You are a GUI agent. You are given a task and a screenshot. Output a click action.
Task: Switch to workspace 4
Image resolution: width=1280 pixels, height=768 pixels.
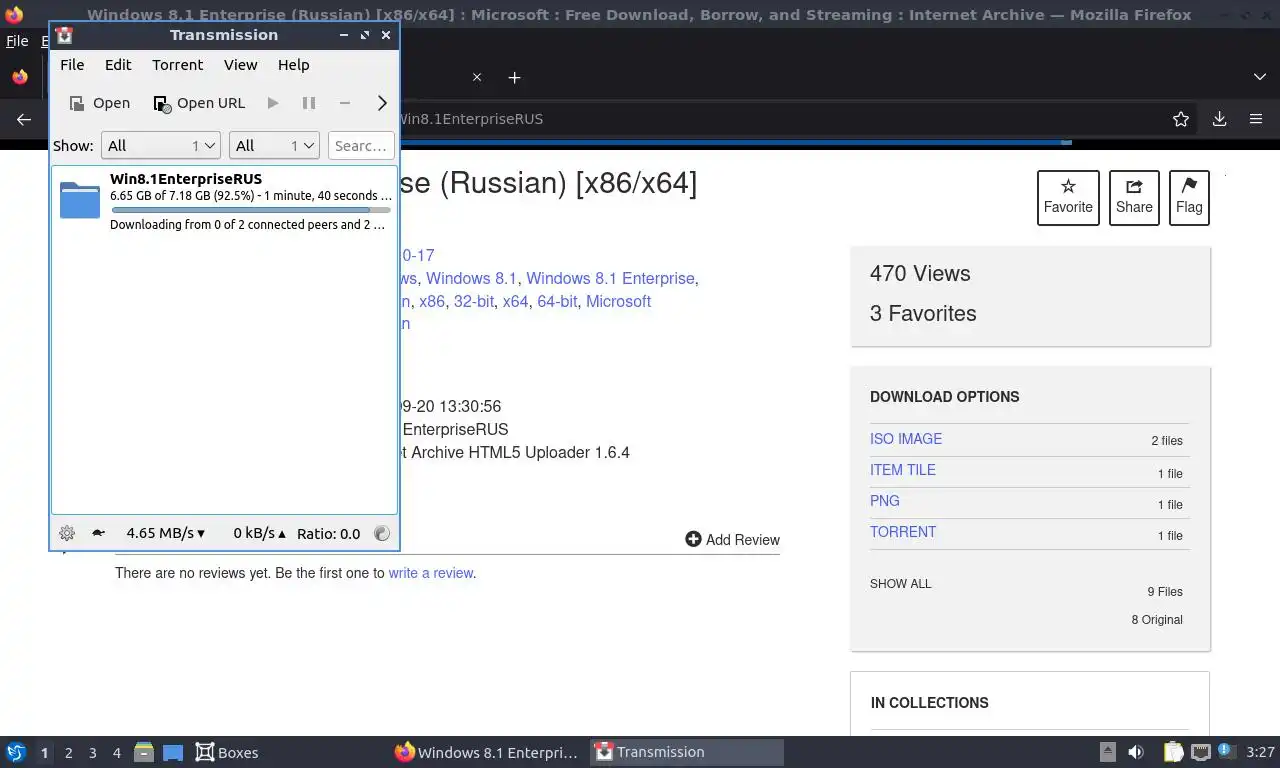(x=116, y=753)
